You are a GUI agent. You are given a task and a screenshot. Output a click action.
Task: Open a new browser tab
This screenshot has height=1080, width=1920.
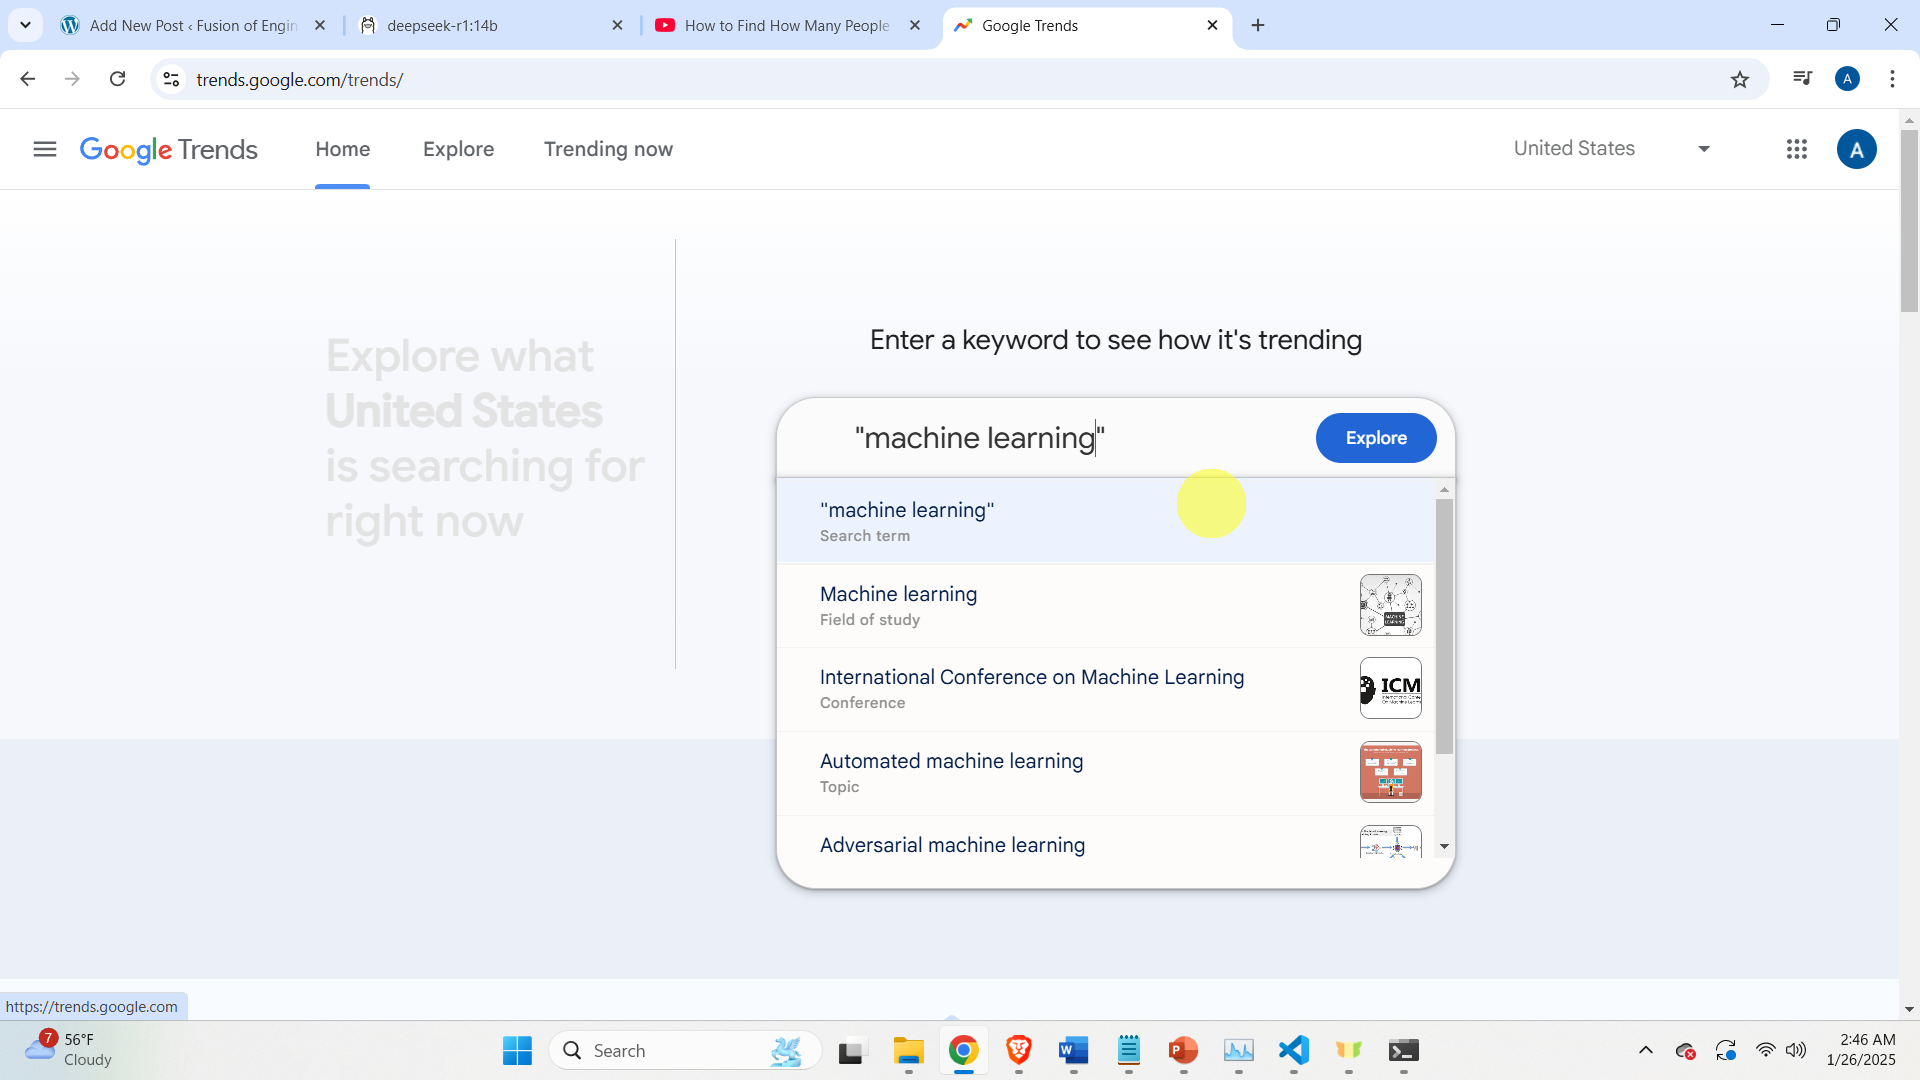[1258, 25]
